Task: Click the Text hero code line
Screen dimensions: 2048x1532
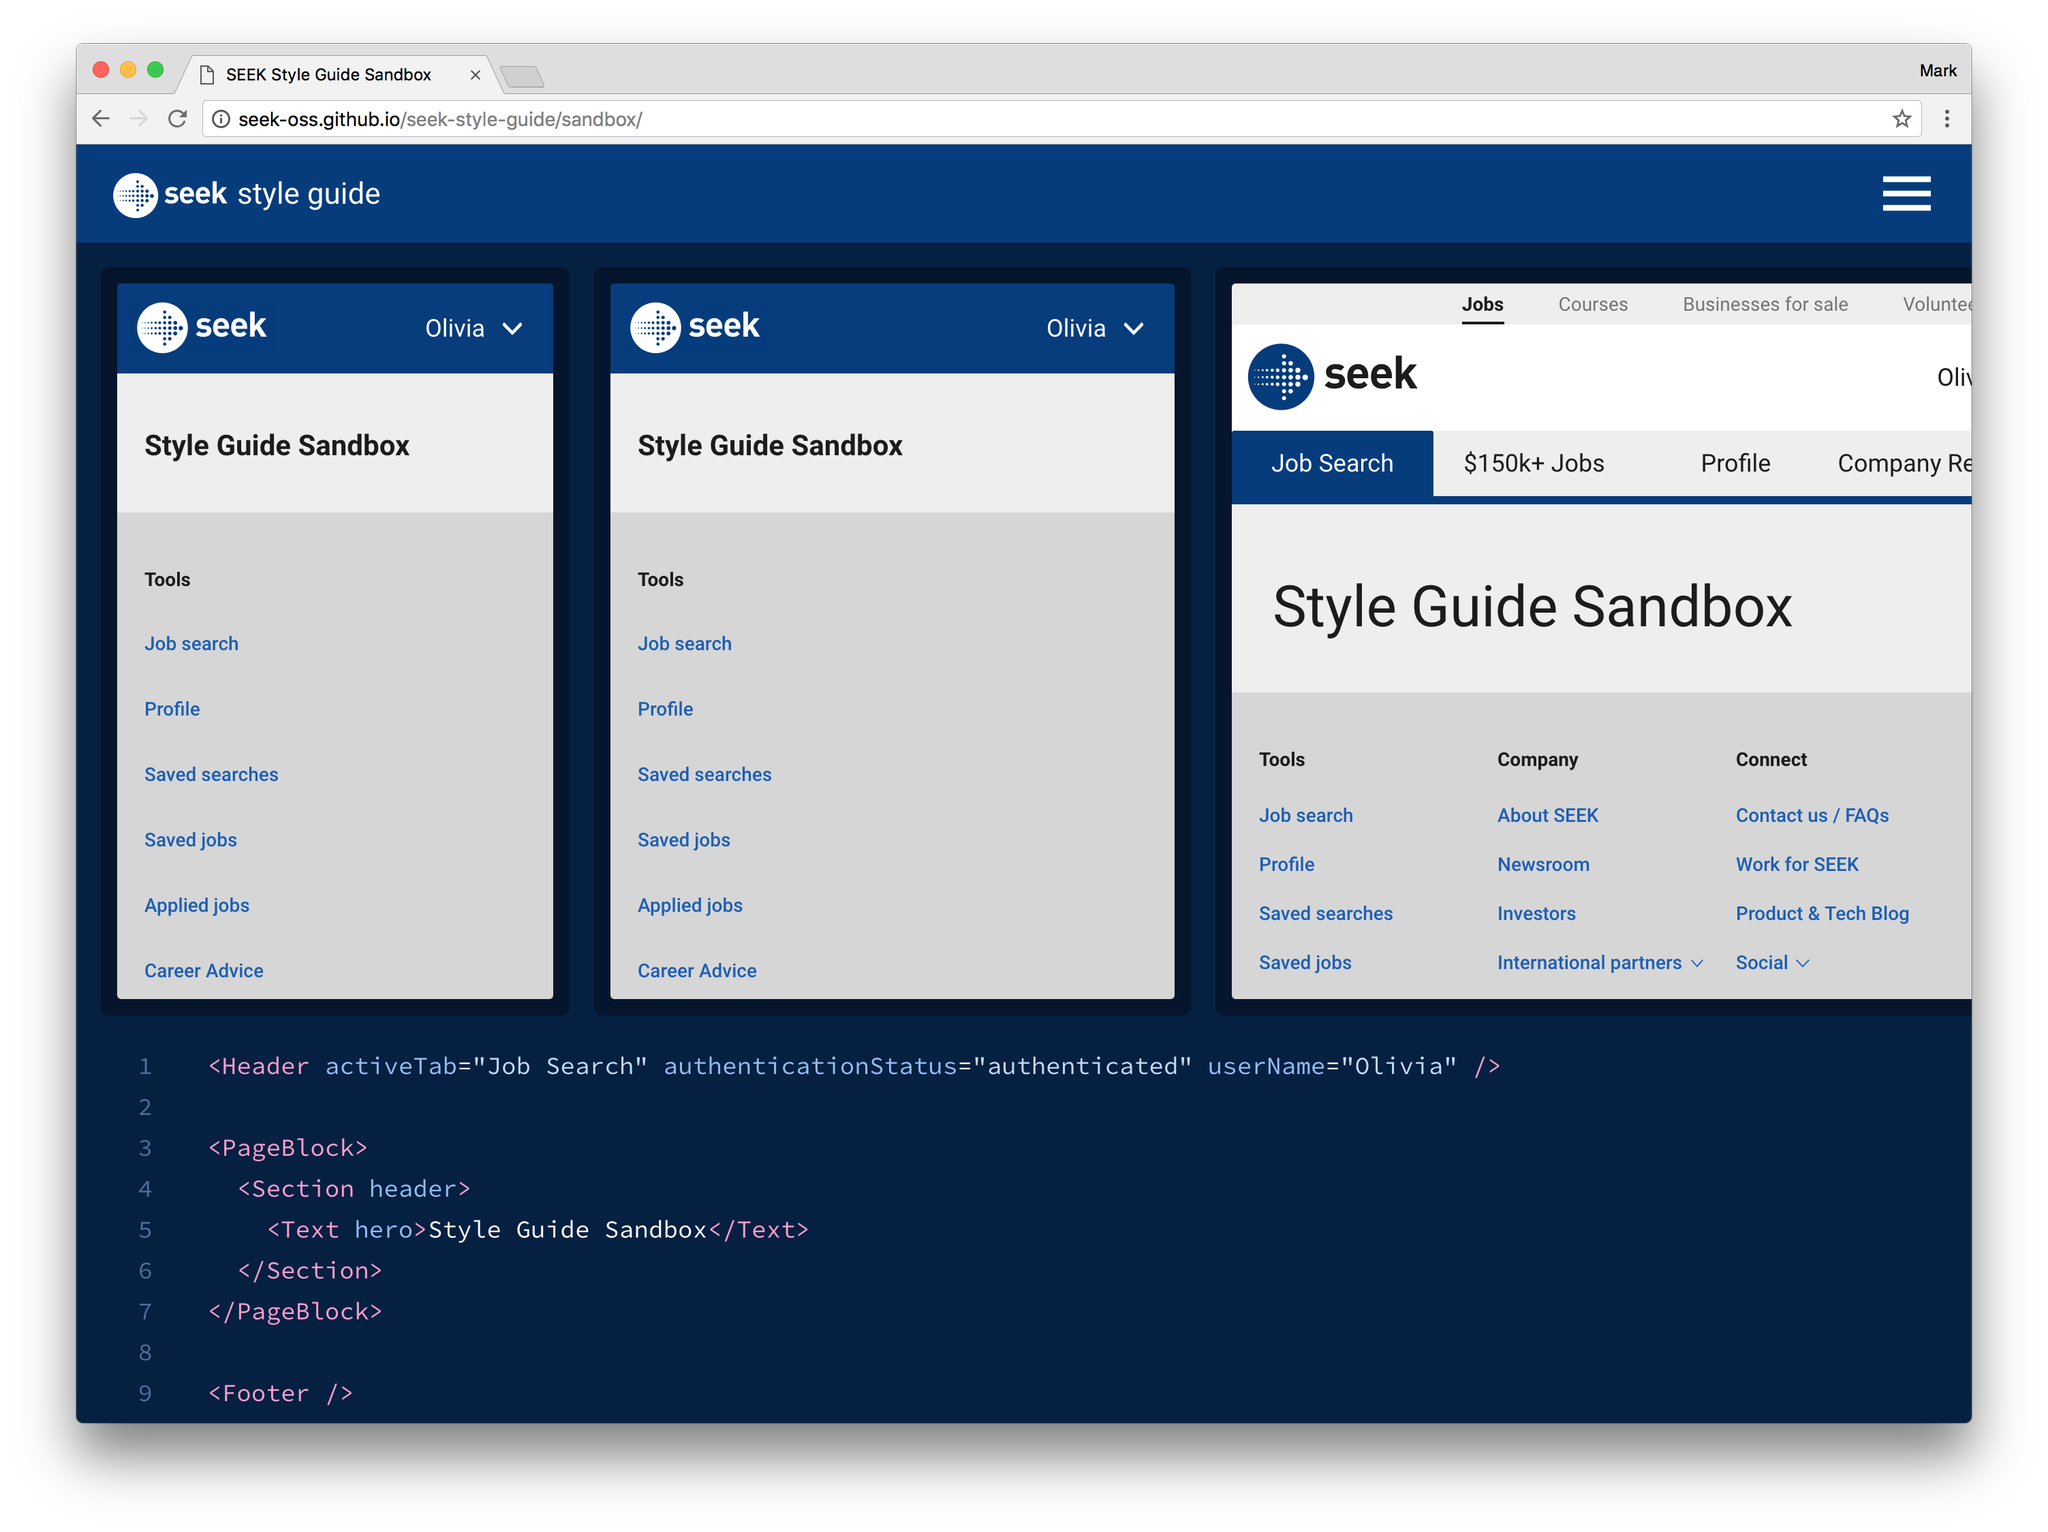Action: tap(538, 1230)
